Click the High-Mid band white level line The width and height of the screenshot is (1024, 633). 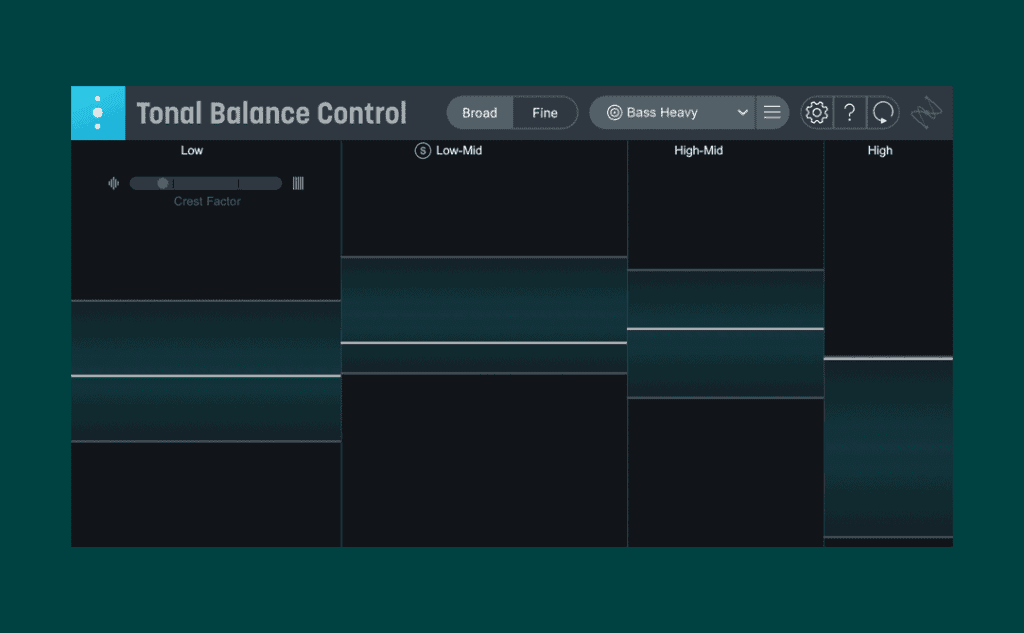pos(726,329)
